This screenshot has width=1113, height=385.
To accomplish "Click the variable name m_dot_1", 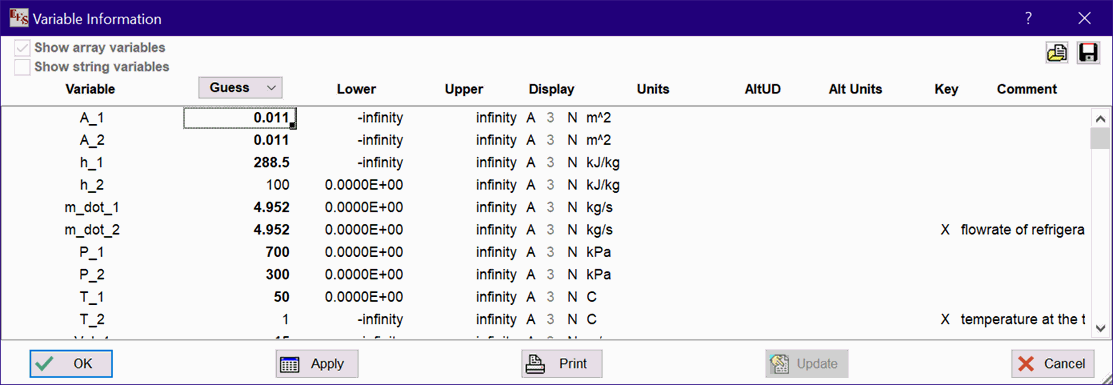I will tap(91, 207).
